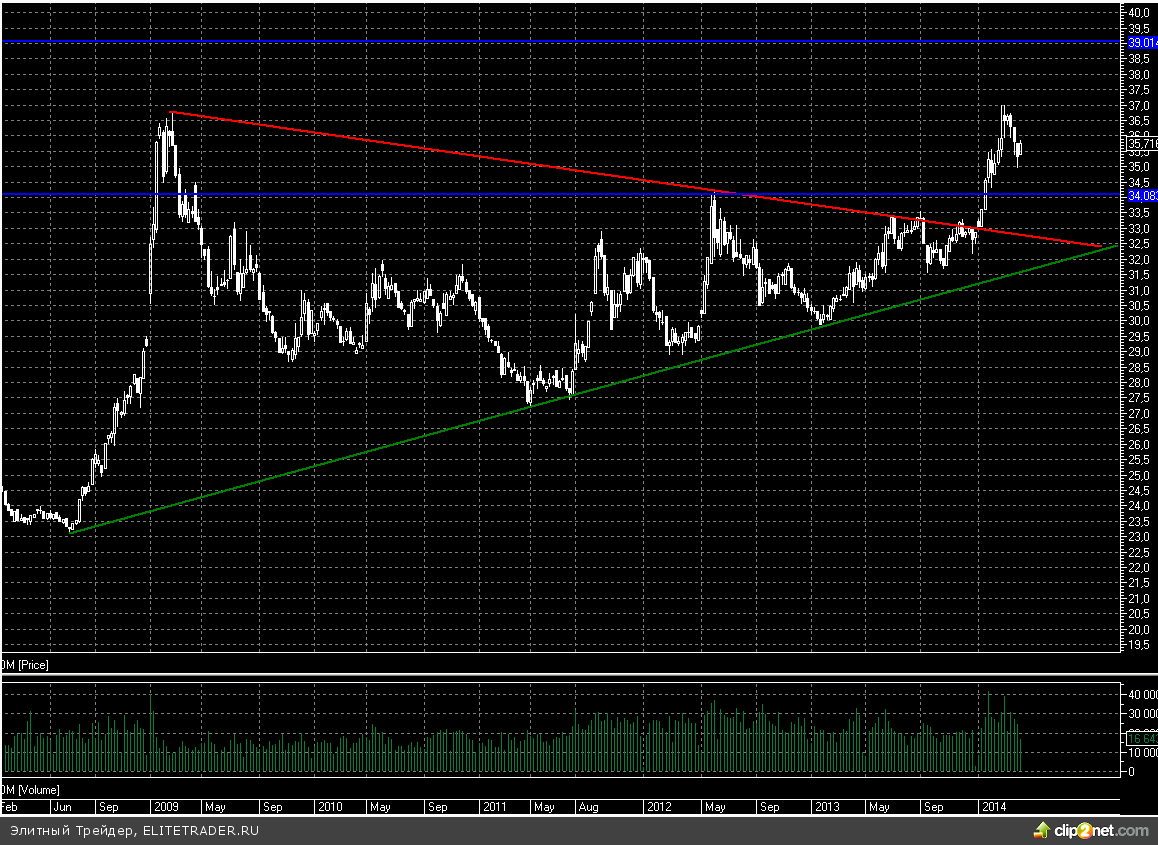The image size is (1158, 845).
Task: Click the 30 000 volume axis label
Action: (1142, 714)
